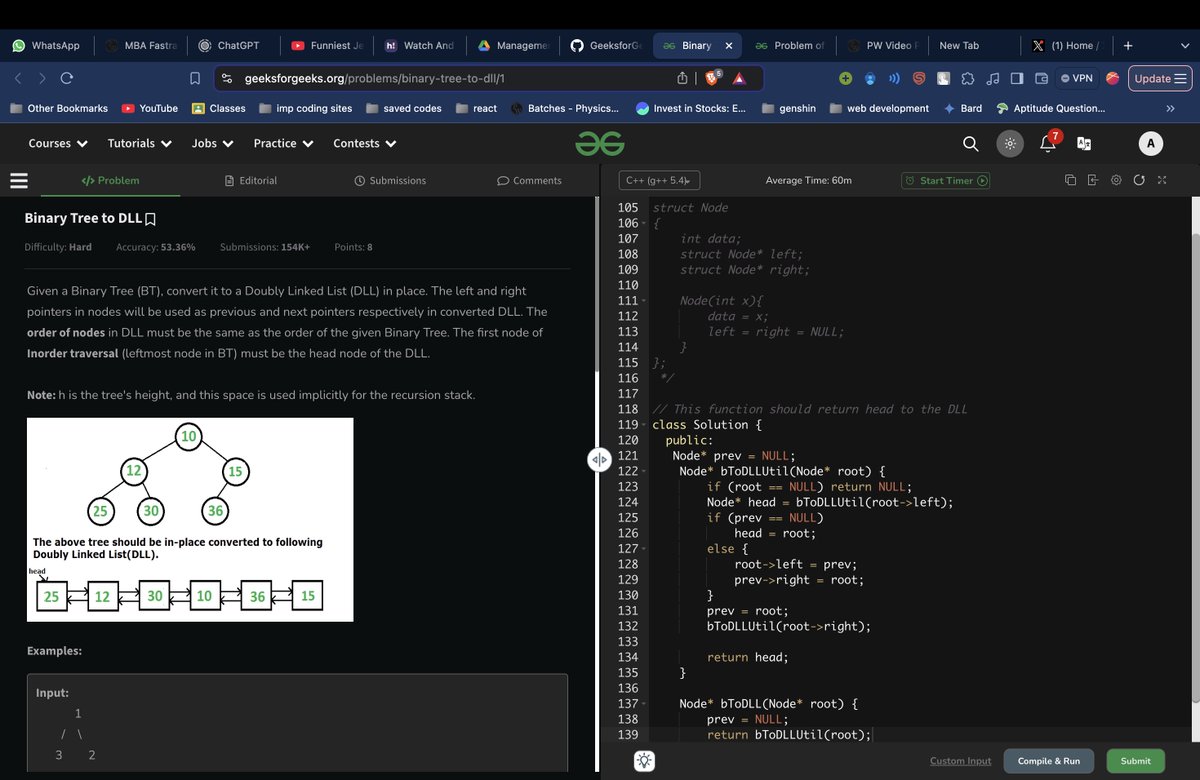Toggle the browser sidebar panel icon
1200x780 pixels.
pyautogui.click(x=1017, y=78)
